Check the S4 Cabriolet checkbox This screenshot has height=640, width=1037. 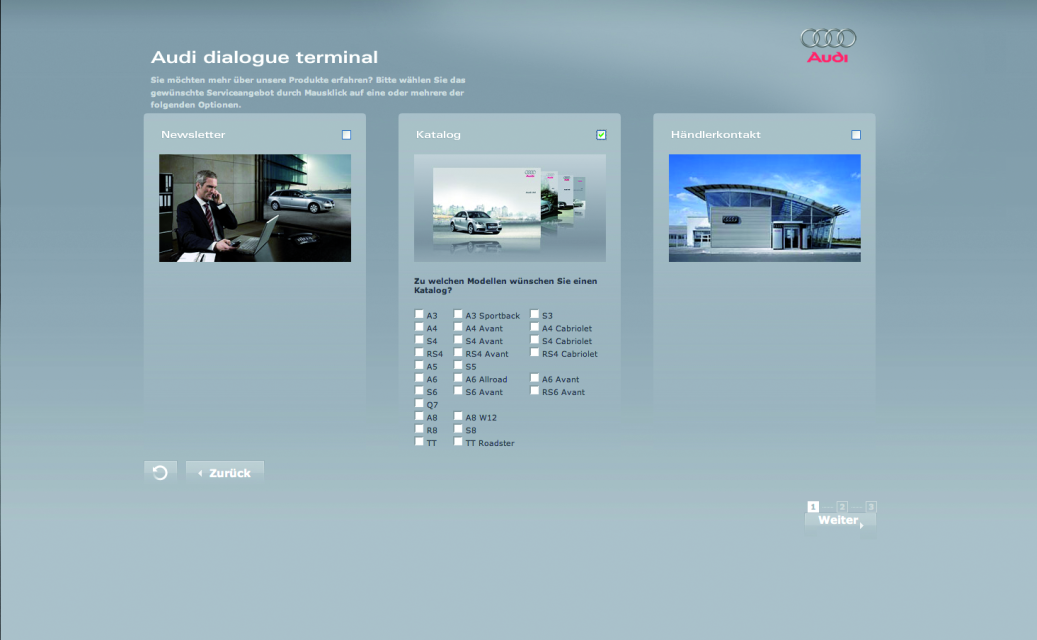point(534,340)
